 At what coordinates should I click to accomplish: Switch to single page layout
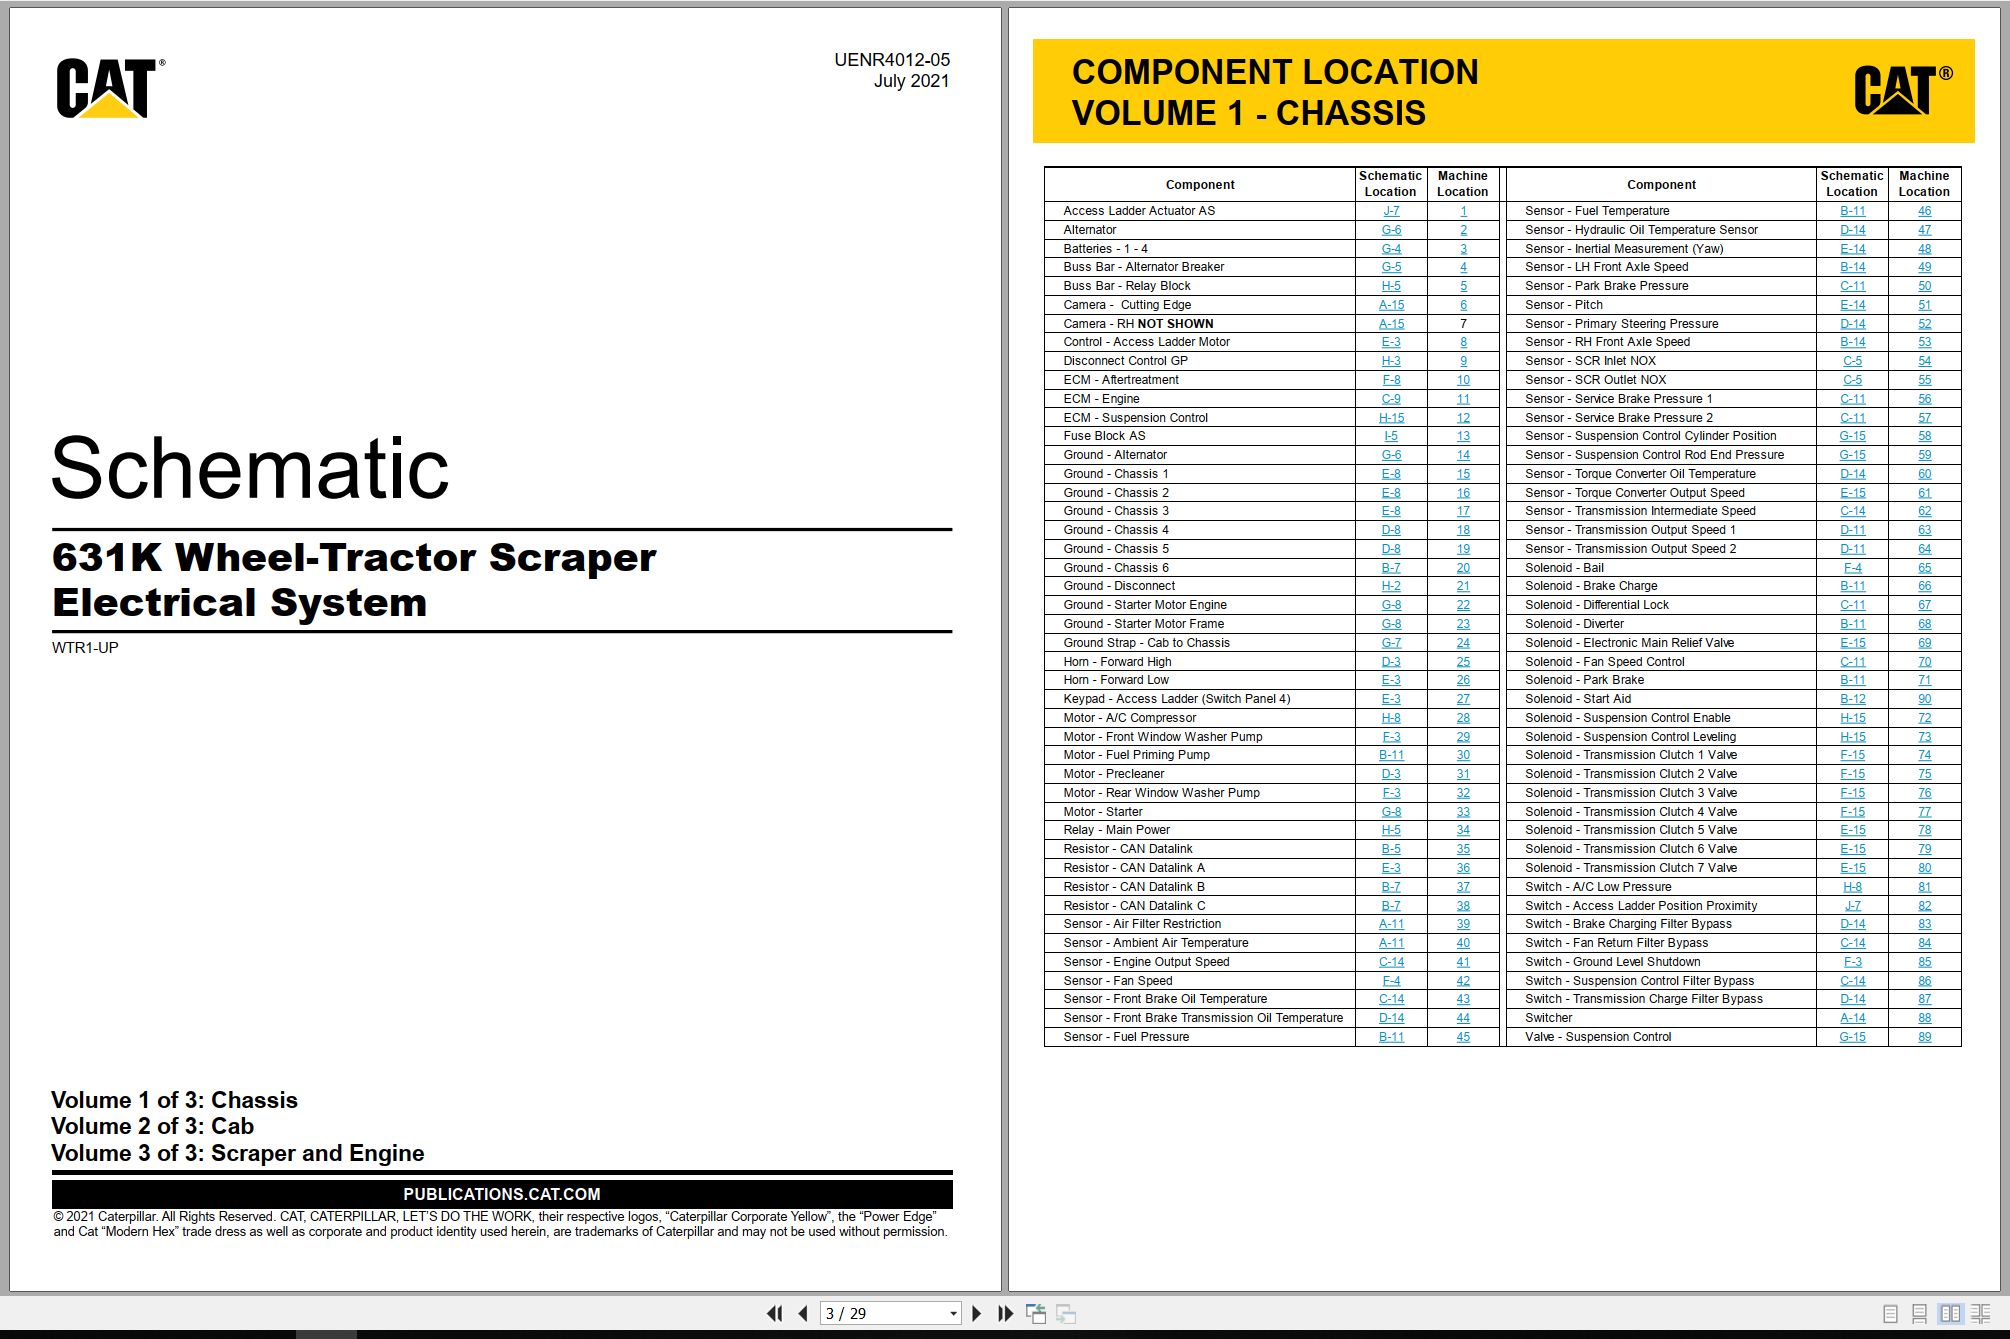1890,1314
